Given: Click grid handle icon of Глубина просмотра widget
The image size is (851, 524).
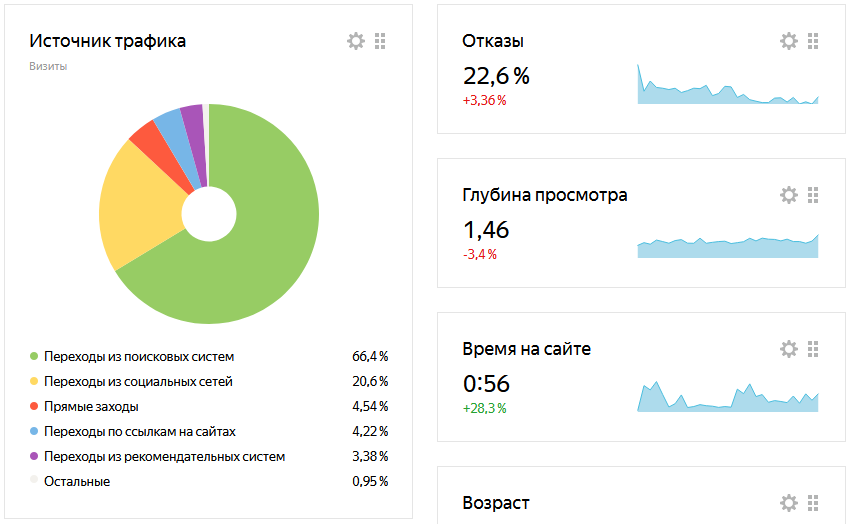Looking at the screenshot, I should tap(812, 194).
